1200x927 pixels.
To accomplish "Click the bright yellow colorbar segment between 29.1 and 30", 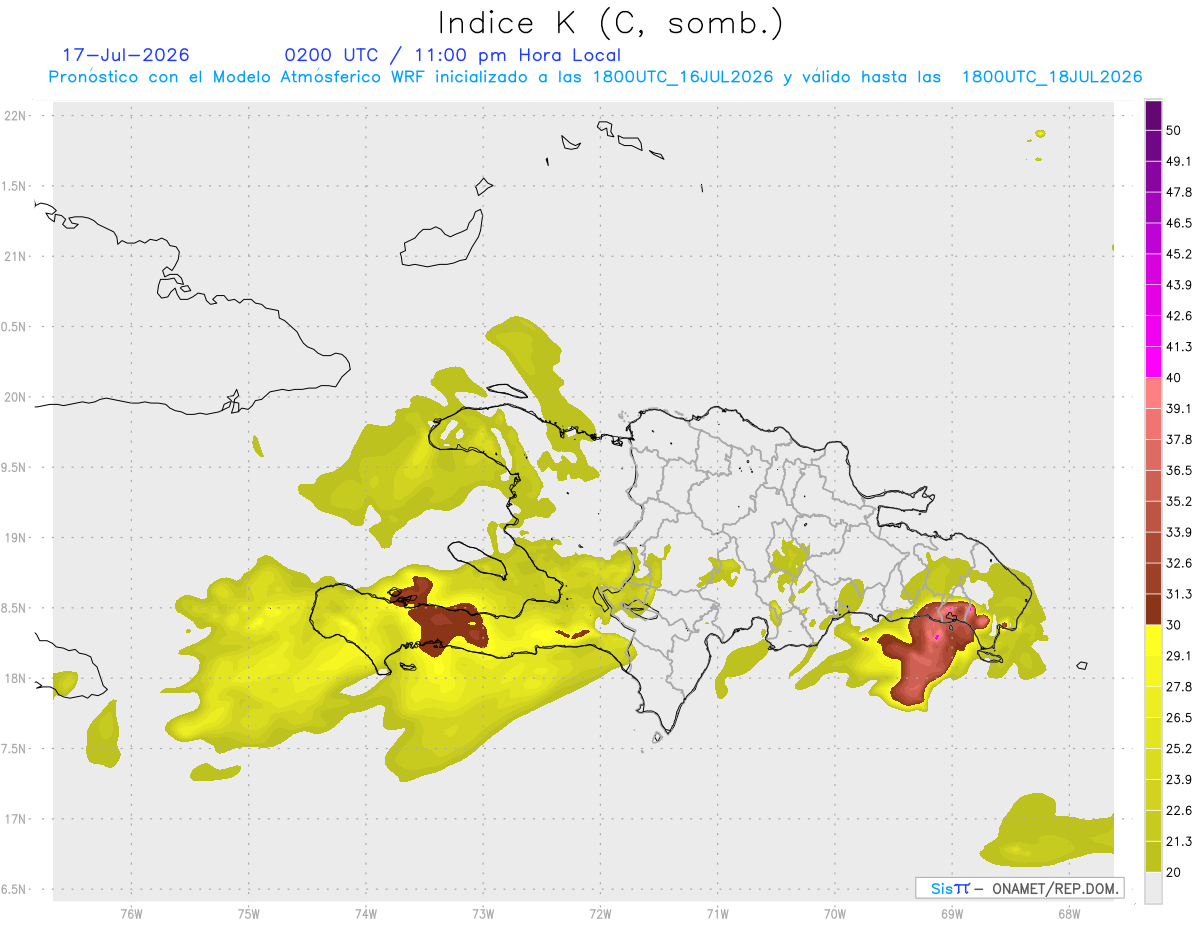I will coord(1154,640).
